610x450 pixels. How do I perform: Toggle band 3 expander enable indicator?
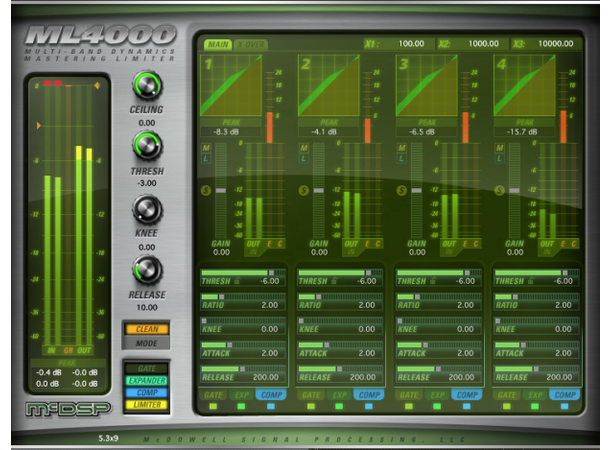[x=437, y=406]
